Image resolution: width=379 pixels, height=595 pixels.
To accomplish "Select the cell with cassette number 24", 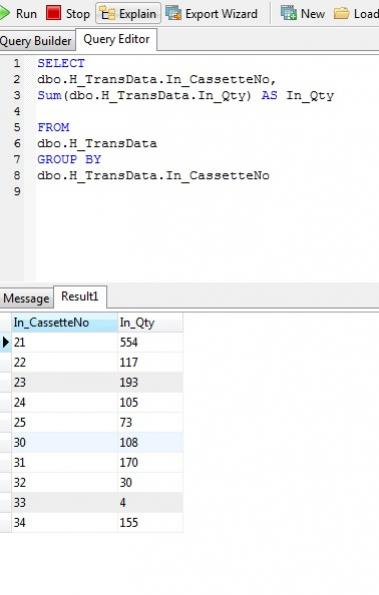I will click(64, 403).
